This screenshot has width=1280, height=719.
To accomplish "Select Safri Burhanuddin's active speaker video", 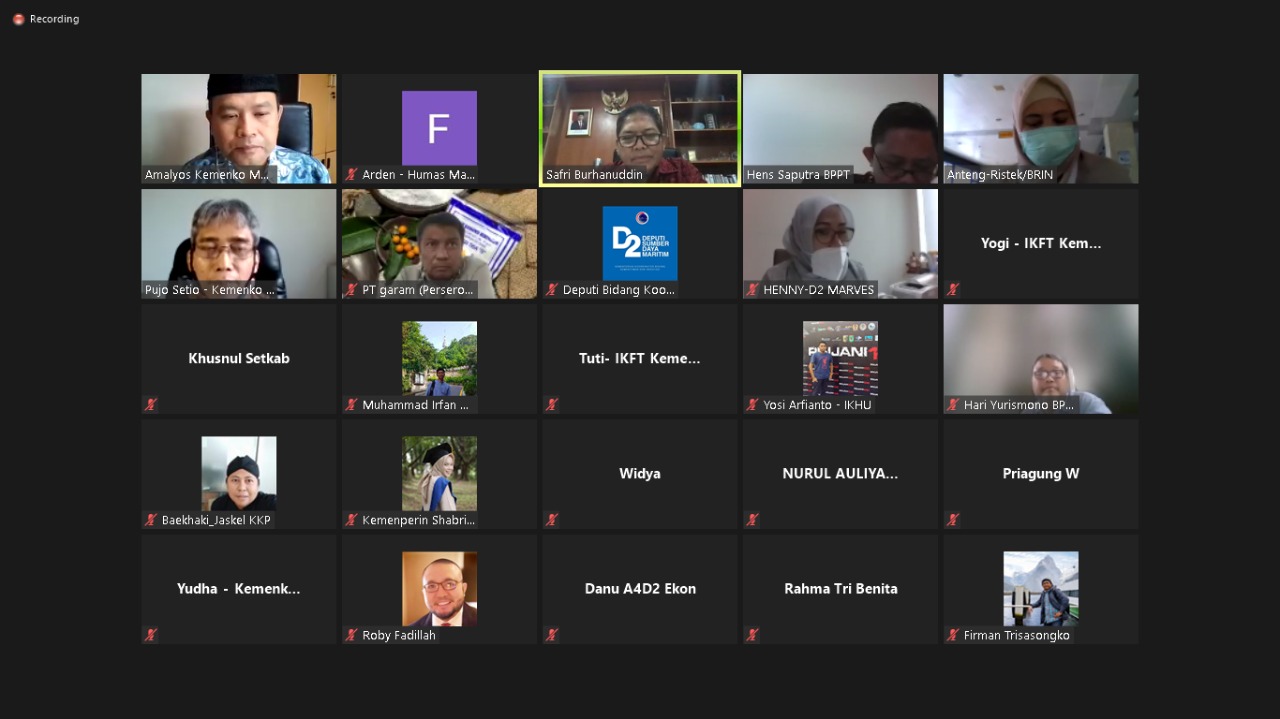I will [x=640, y=128].
